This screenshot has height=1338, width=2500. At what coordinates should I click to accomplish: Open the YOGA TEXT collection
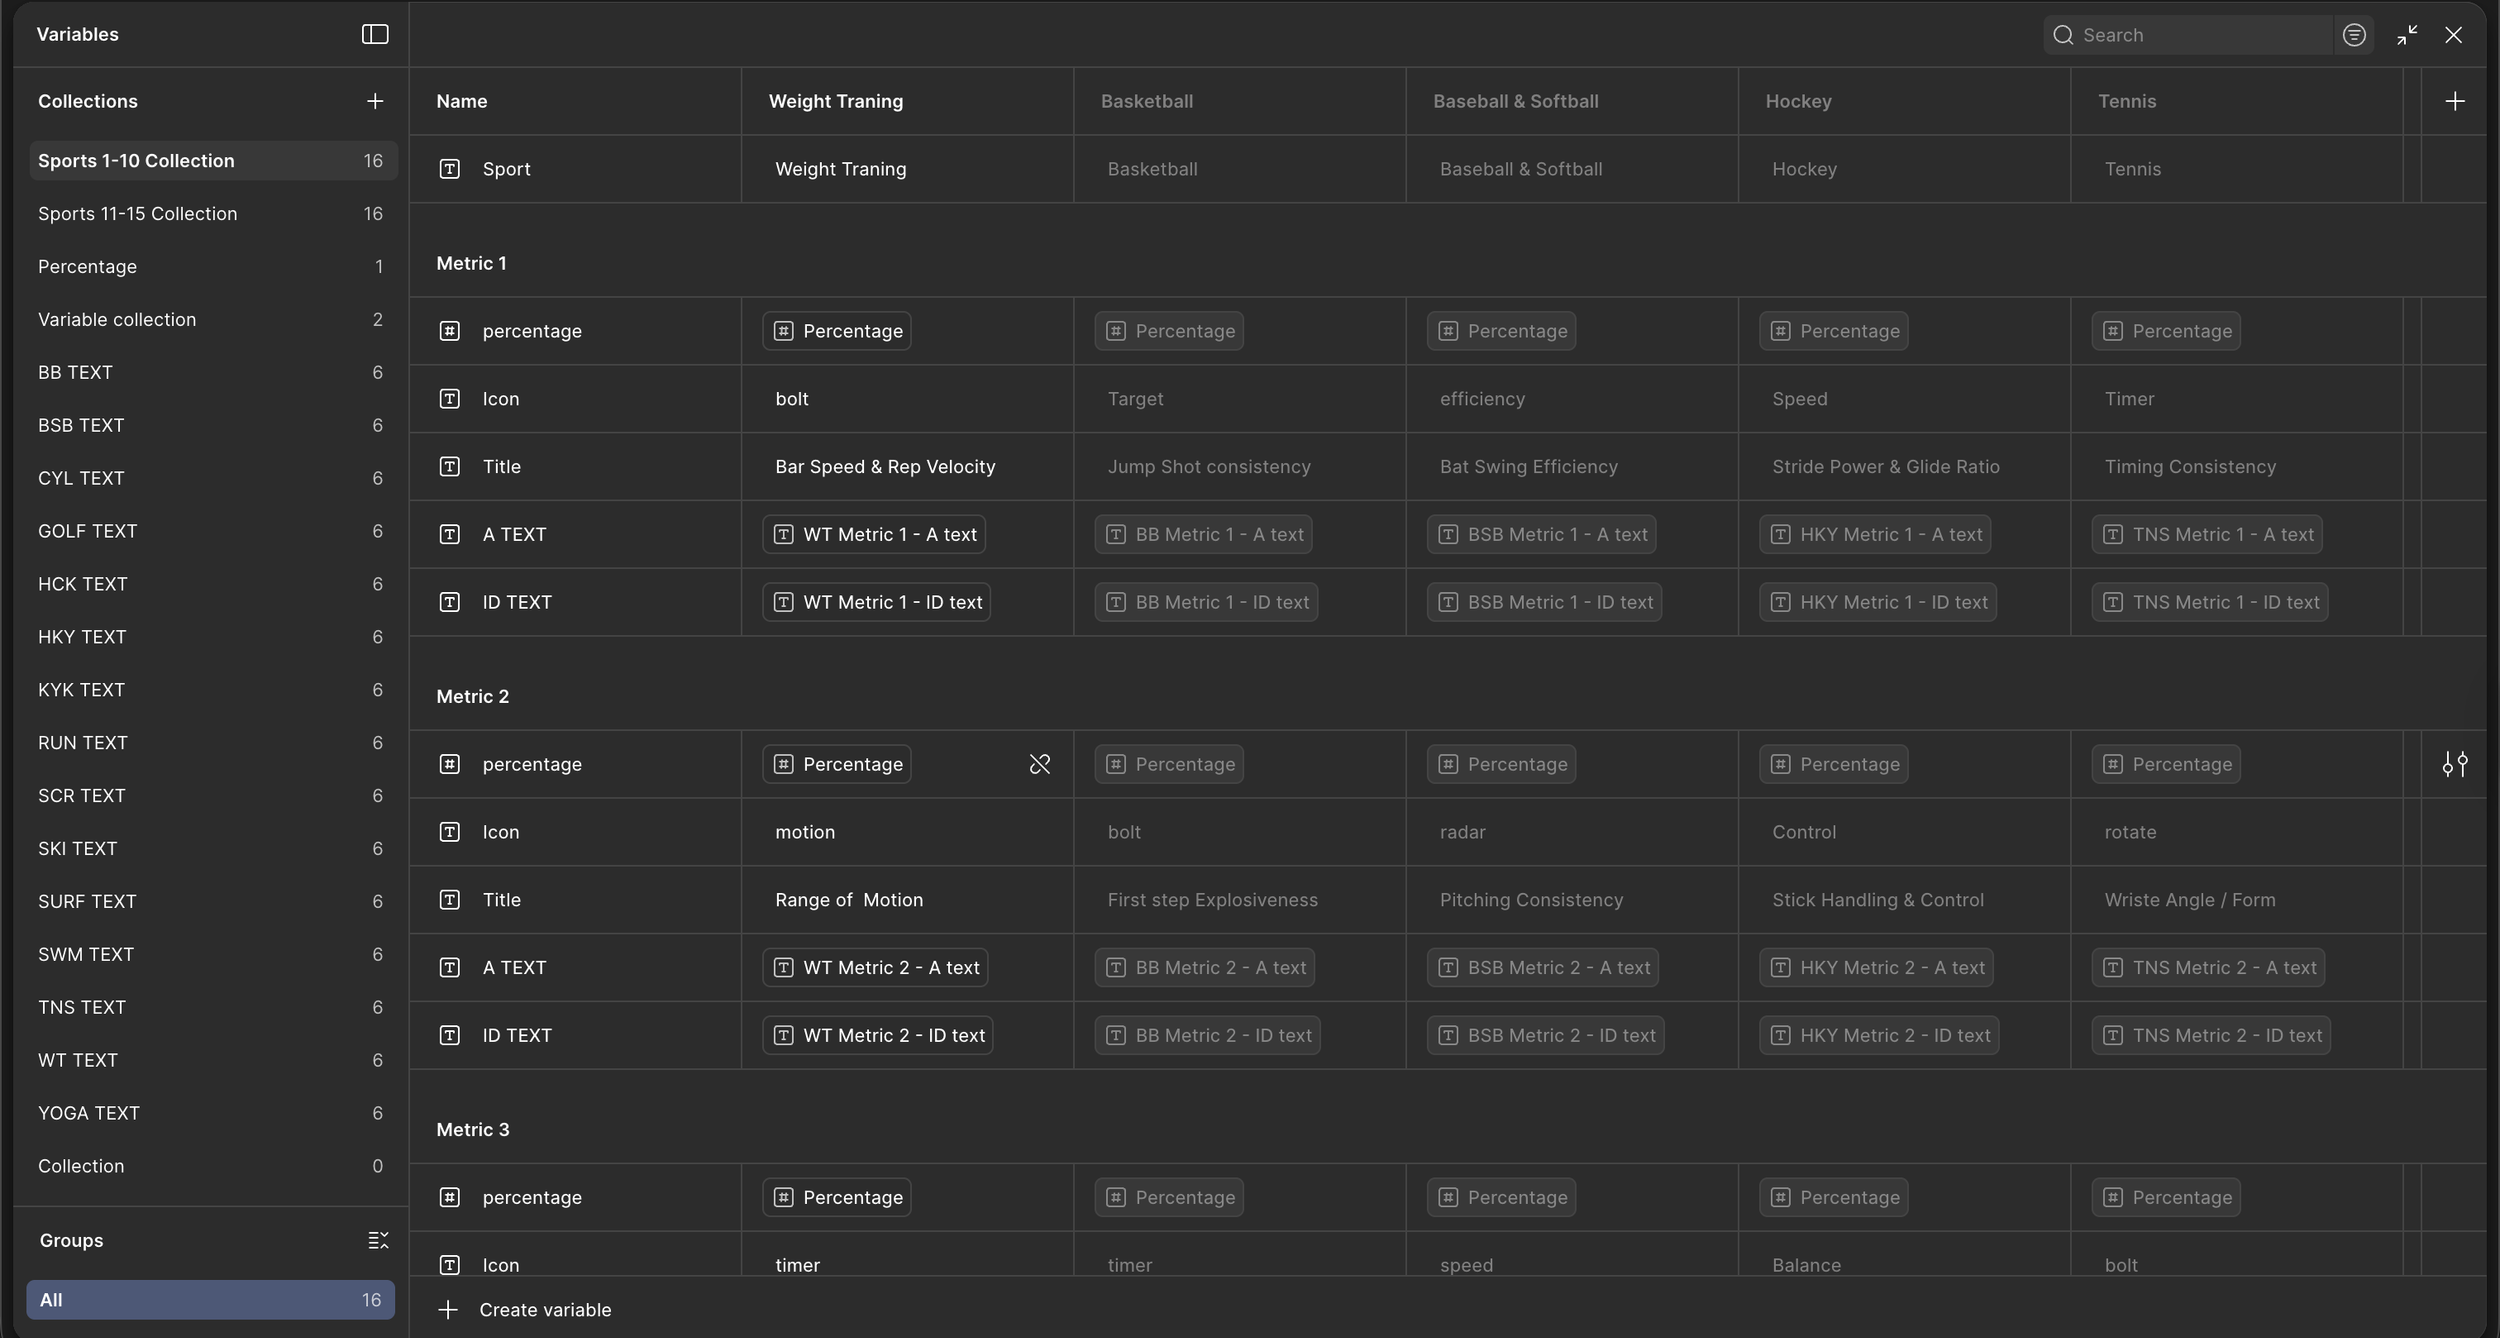point(89,1113)
